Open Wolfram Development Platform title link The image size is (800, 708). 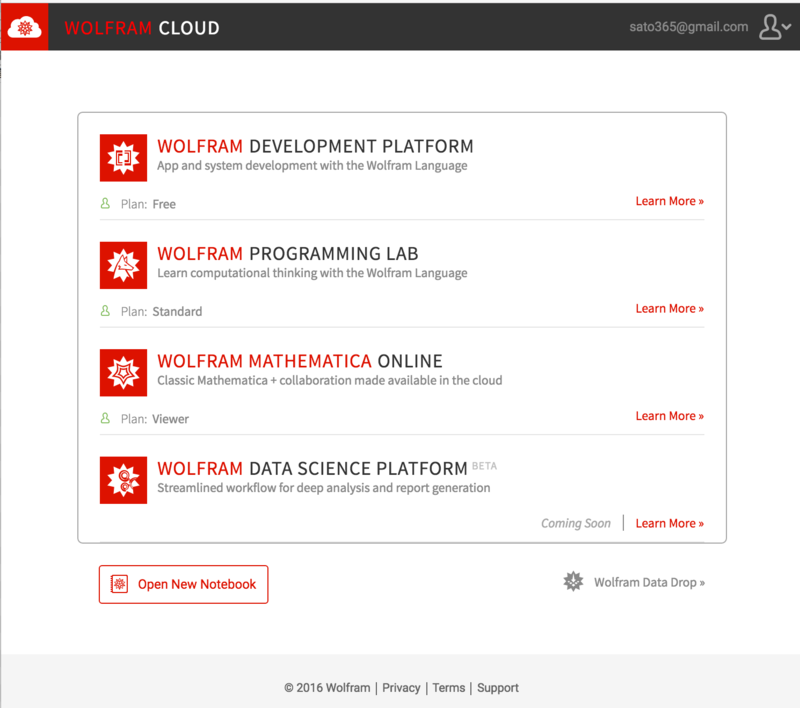[315, 146]
